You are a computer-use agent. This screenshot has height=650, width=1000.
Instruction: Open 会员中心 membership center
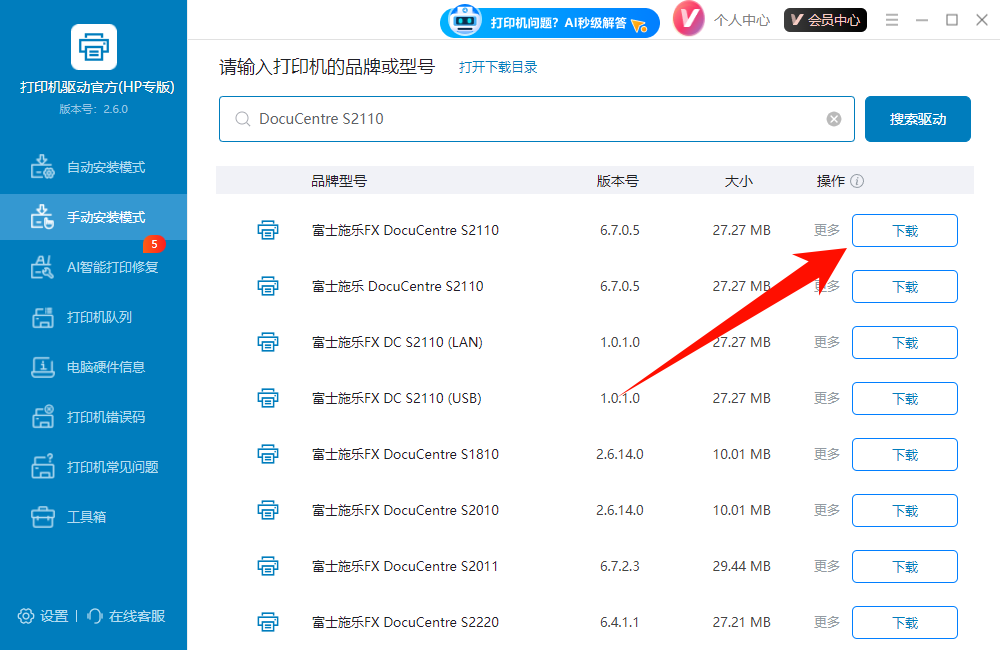click(x=825, y=20)
